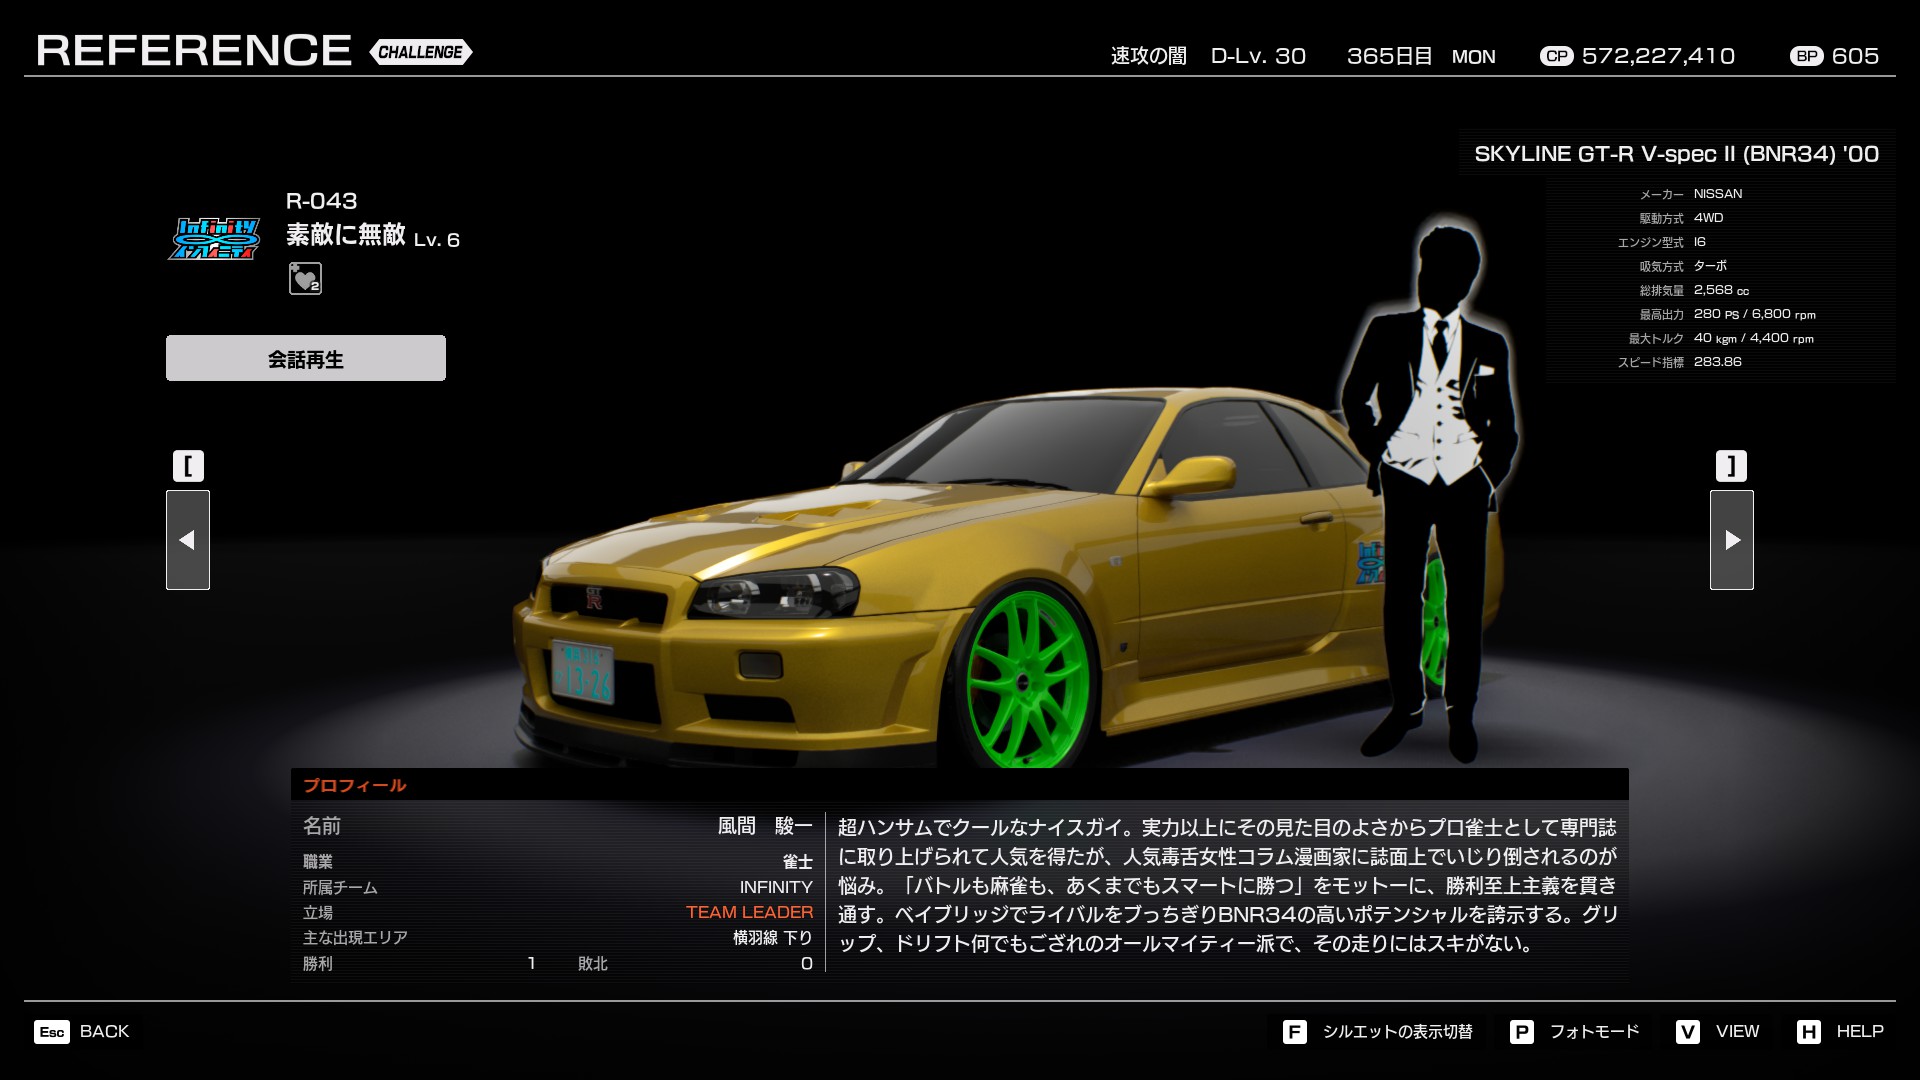Click the Esc key icon to go back
The image size is (1920, 1080).
(x=52, y=1032)
